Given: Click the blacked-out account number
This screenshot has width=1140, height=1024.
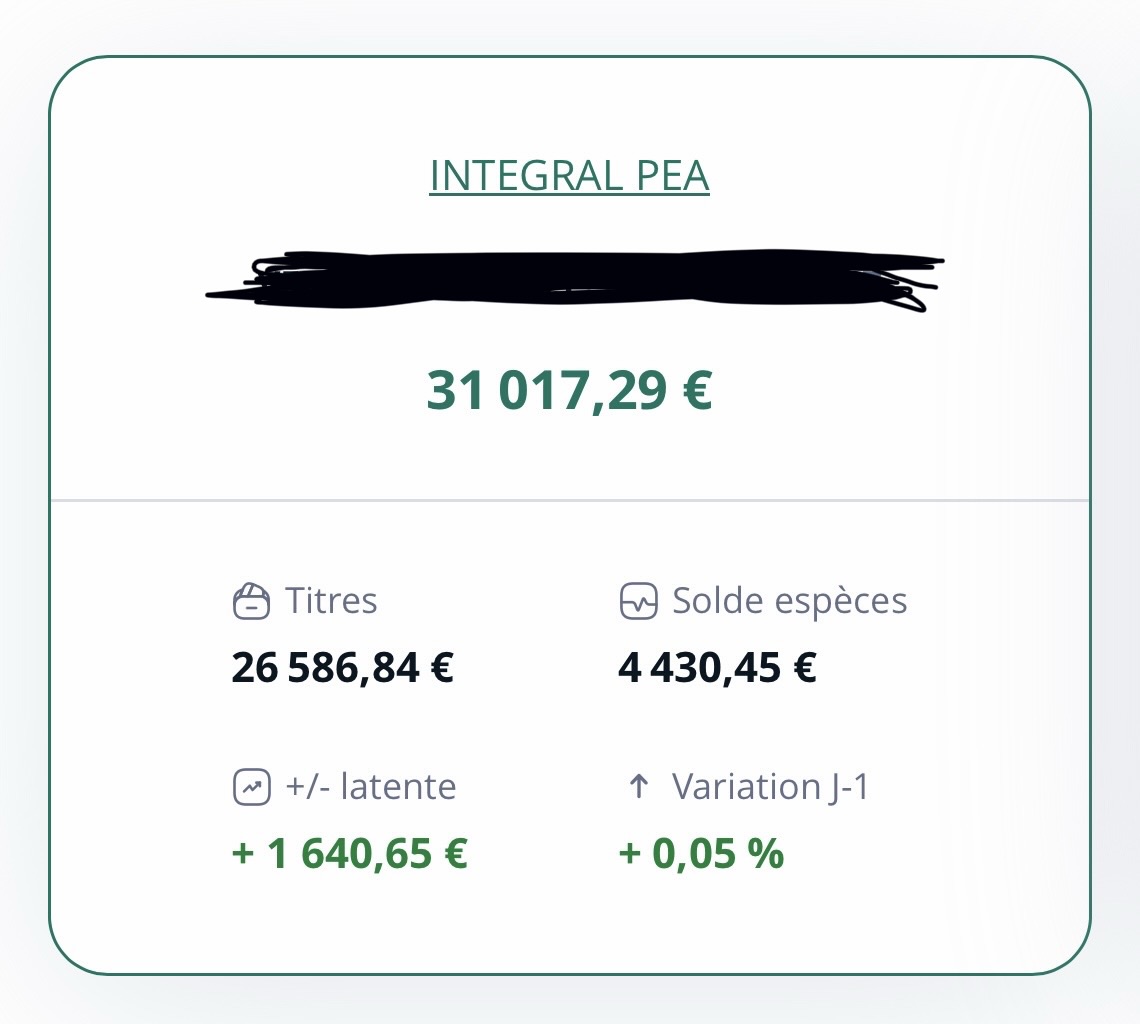Looking at the screenshot, I should (x=575, y=279).
